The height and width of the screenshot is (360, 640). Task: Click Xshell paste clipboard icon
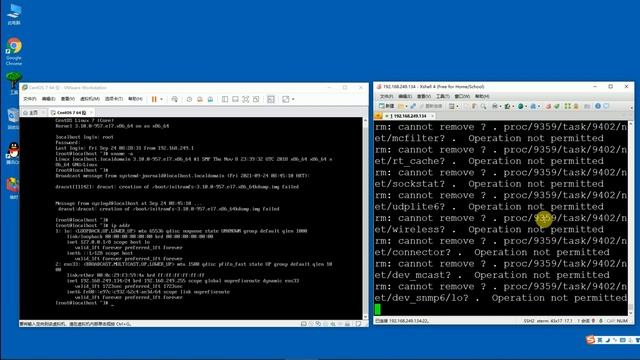[x=474, y=106]
